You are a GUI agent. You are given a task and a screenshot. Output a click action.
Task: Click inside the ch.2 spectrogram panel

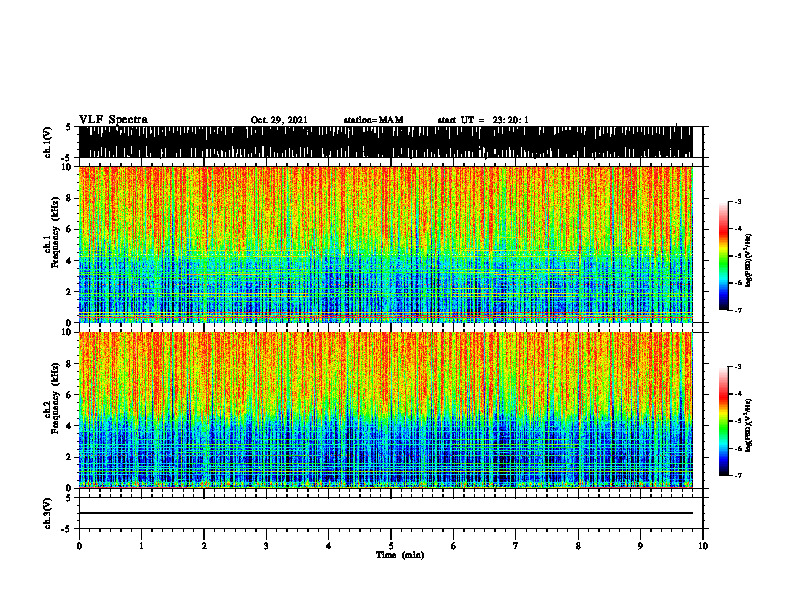tap(385, 410)
